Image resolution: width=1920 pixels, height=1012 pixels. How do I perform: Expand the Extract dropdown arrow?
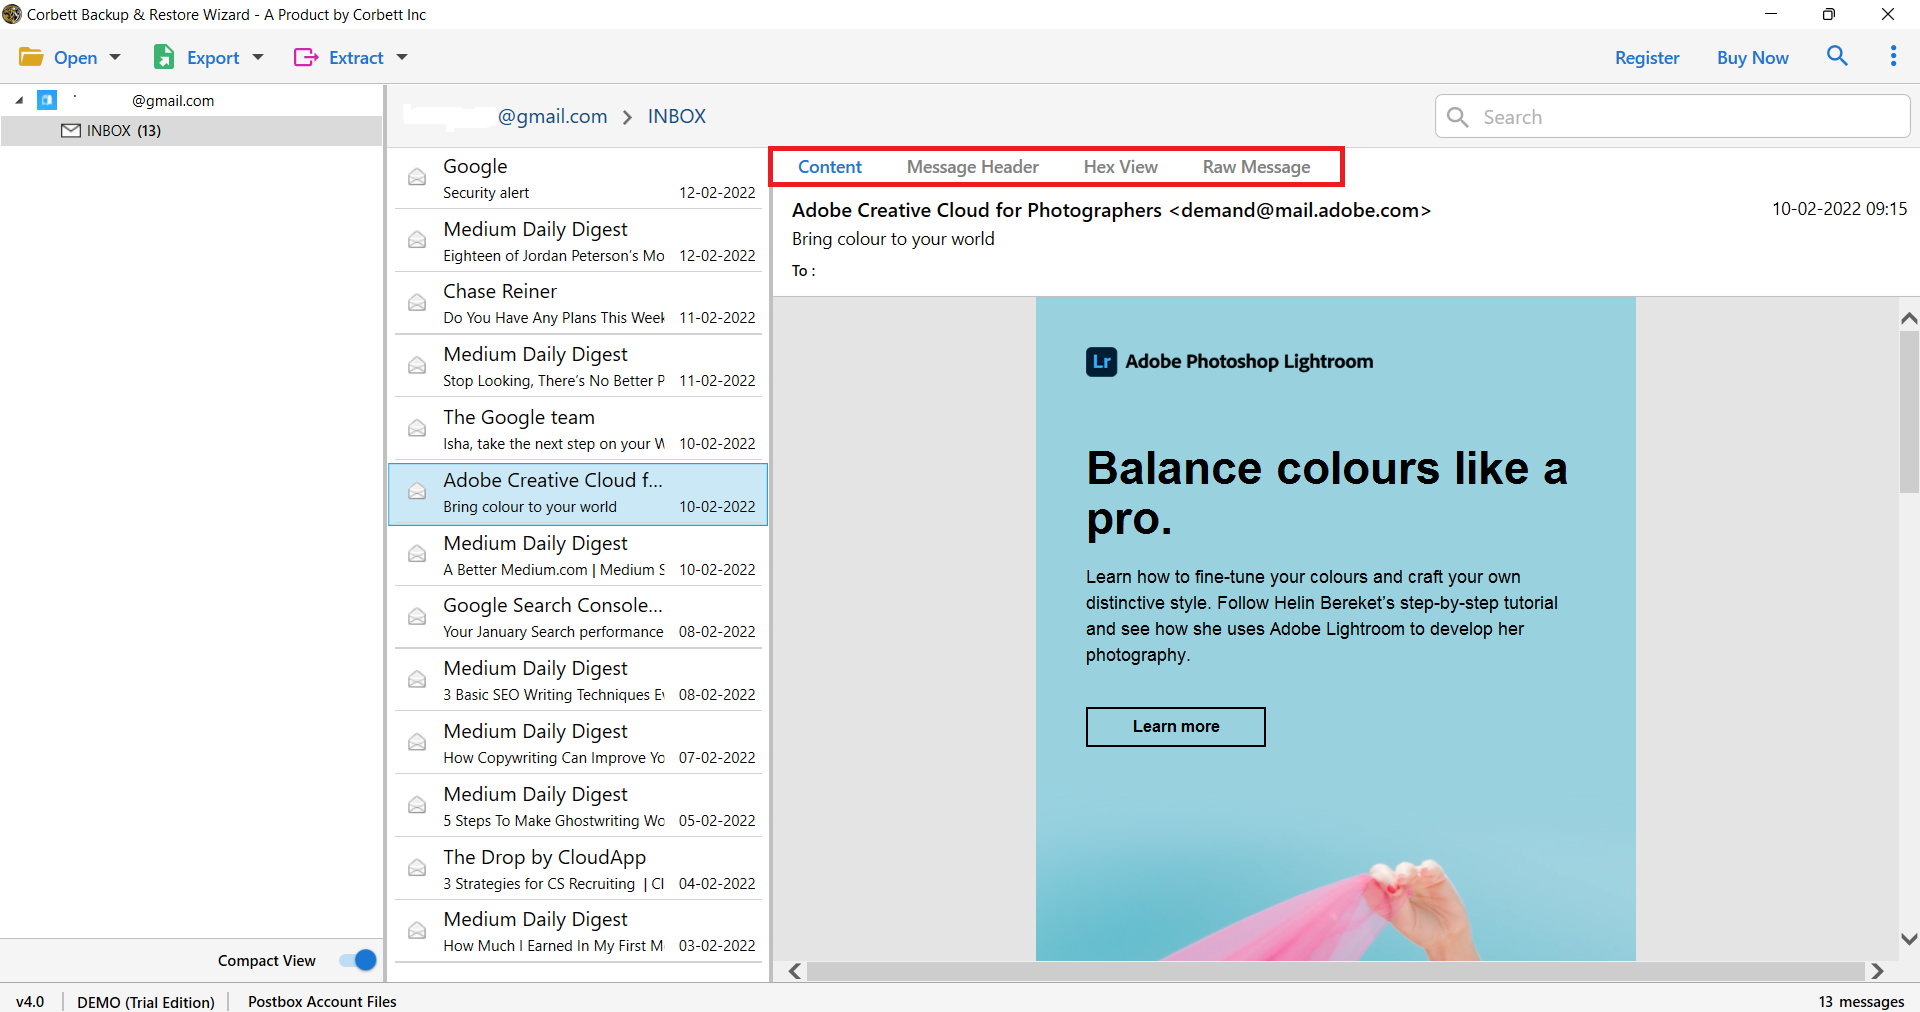(402, 57)
